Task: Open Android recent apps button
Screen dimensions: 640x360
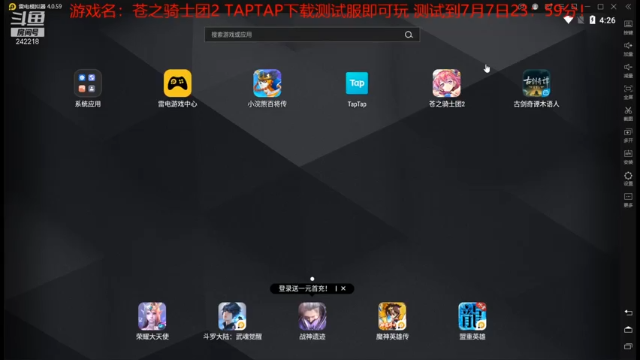Action: 628,346
